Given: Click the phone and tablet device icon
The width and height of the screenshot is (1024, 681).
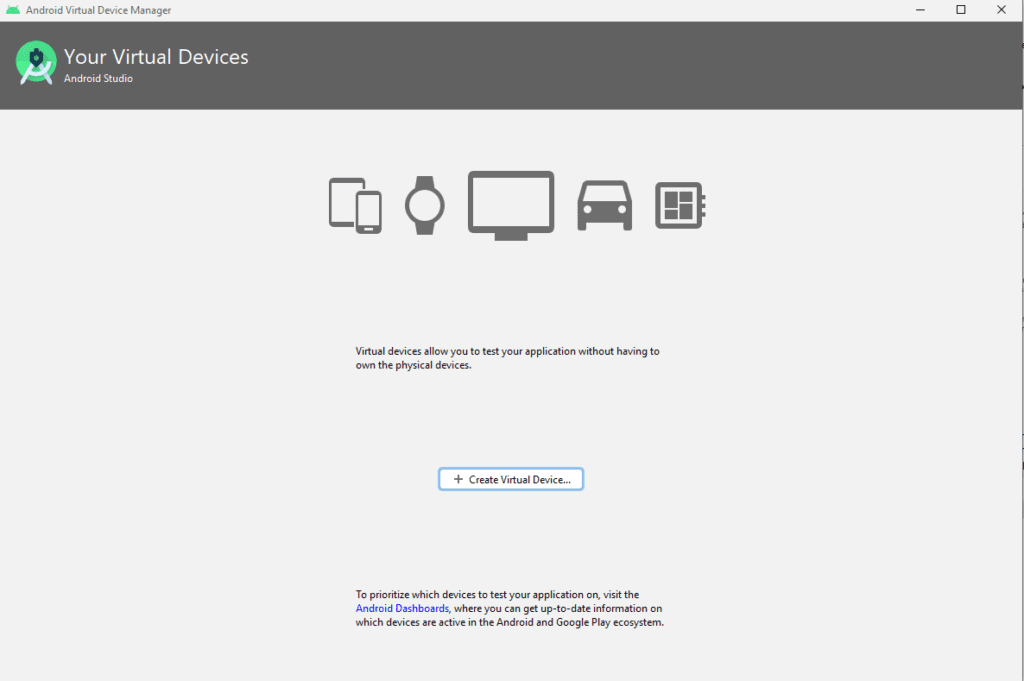Looking at the screenshot, I should click(x=355, y=205).
